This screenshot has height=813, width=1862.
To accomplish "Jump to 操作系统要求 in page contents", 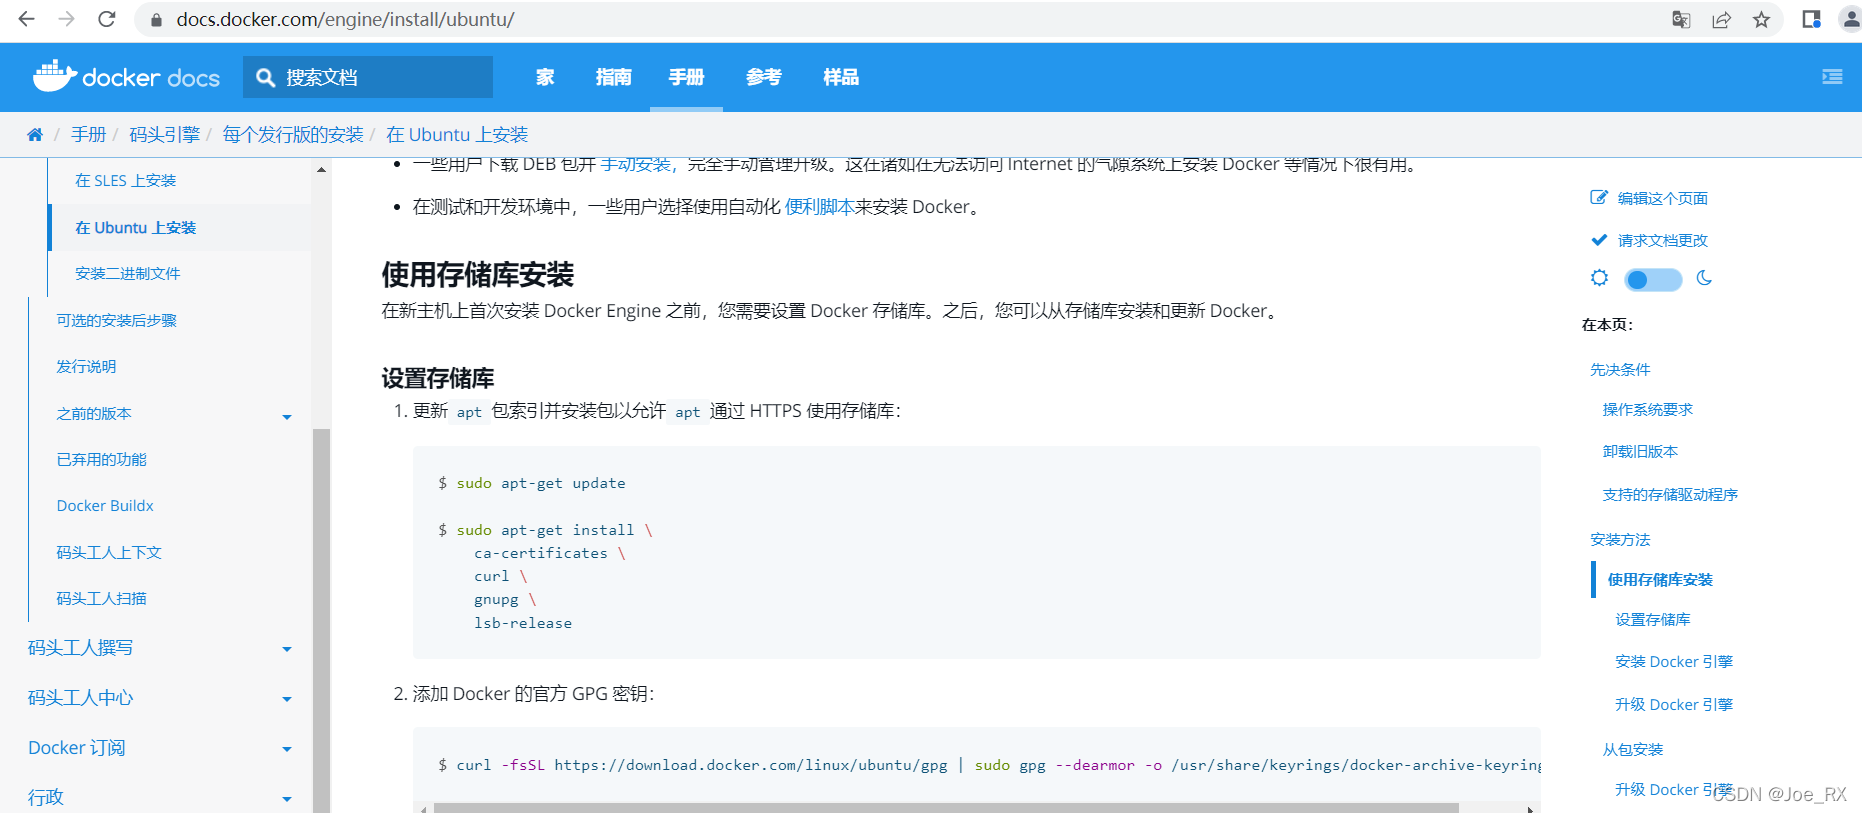I will pos(1647,409).
